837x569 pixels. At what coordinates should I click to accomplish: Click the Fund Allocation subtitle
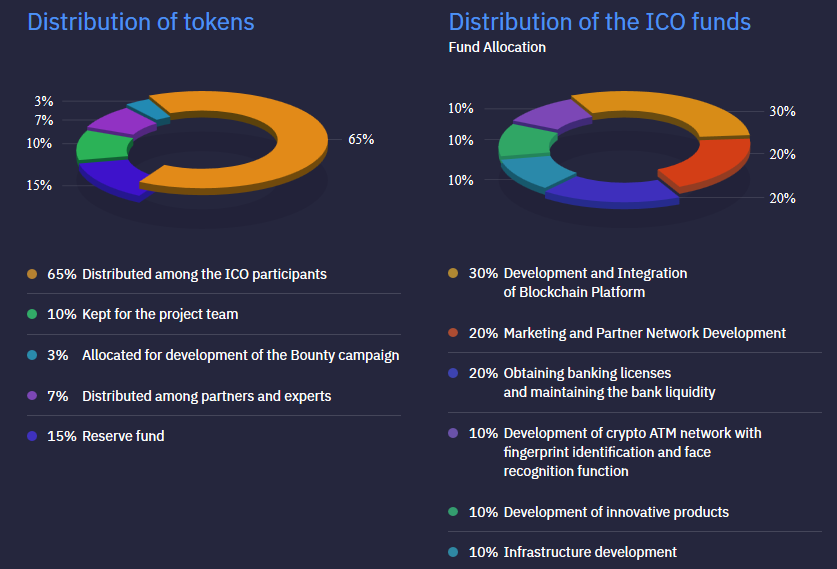pos(497,47)
